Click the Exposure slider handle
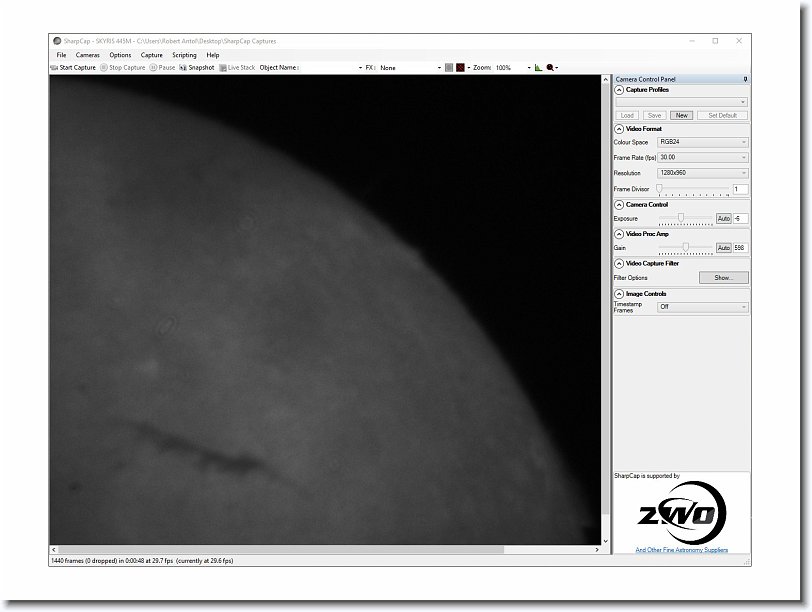The width and height of the screenshot is (812, 612). (x=681, y=218)
